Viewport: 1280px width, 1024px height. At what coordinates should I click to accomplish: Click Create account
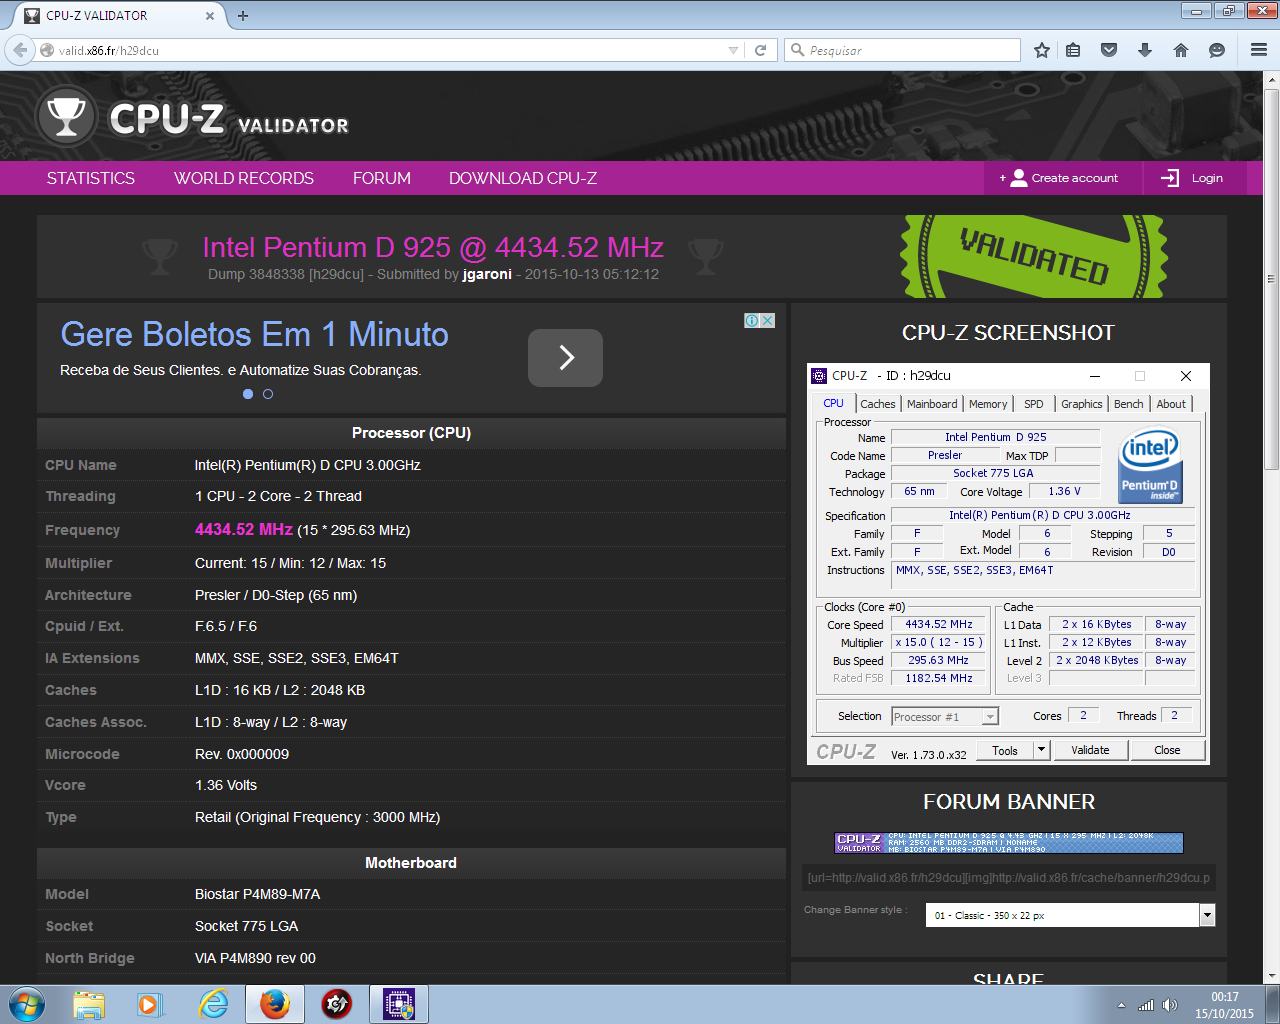[x=1059, y=178]
